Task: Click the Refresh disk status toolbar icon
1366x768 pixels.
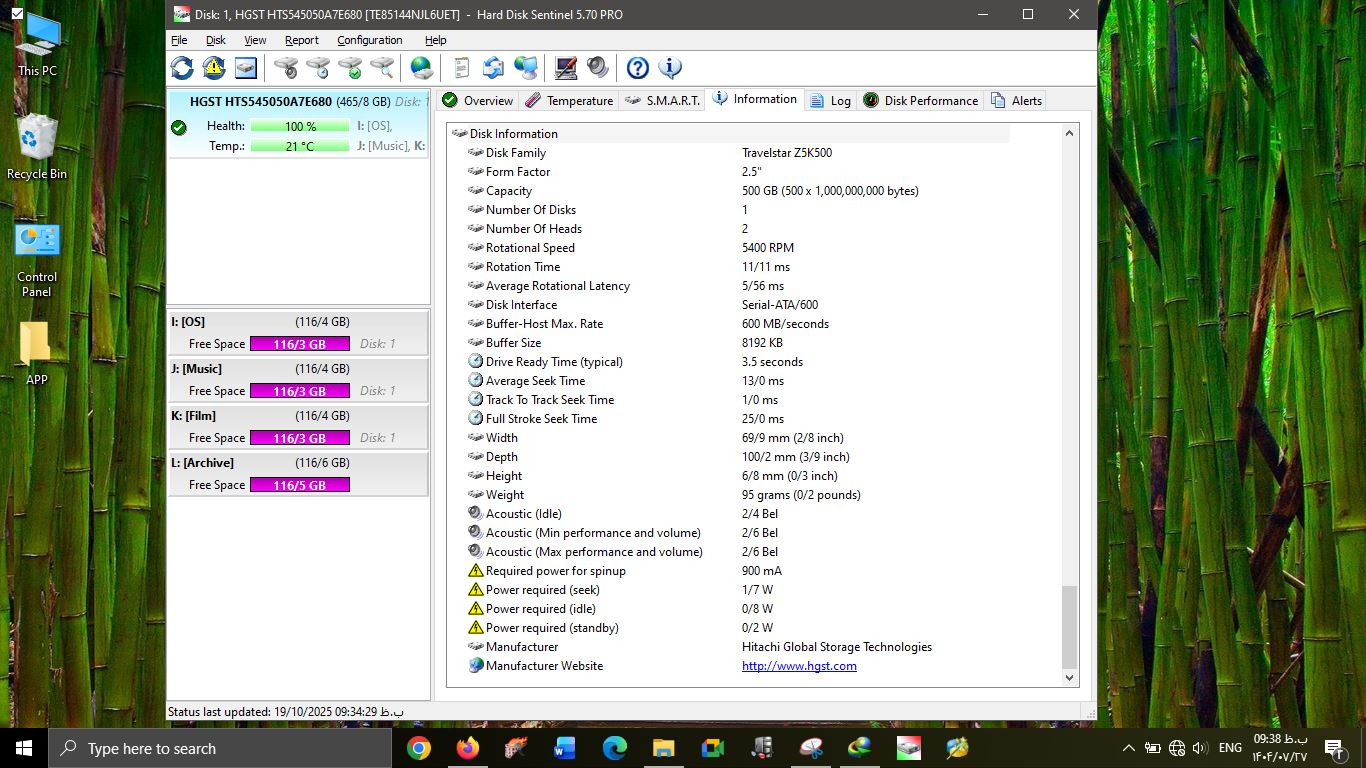Action: point(182,68)
